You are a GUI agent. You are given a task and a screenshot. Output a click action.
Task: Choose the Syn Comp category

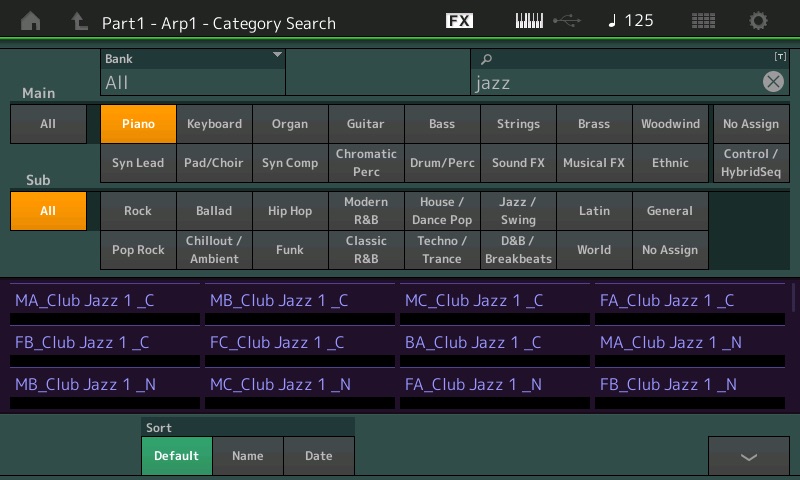[290, 163]
